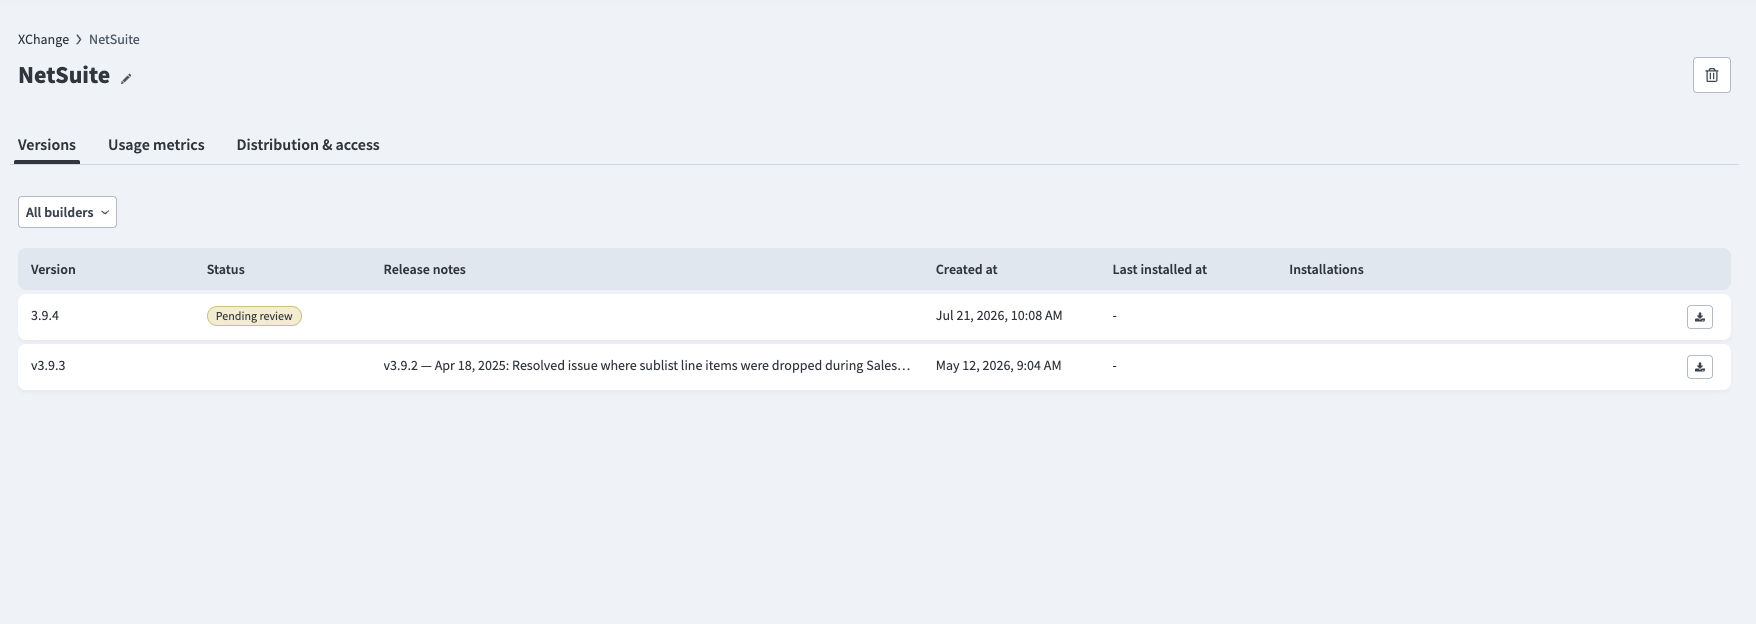Click the Created at column header
Image resolution: width=1756 pixels, height=624 pixels.
[x=966, y=269]
